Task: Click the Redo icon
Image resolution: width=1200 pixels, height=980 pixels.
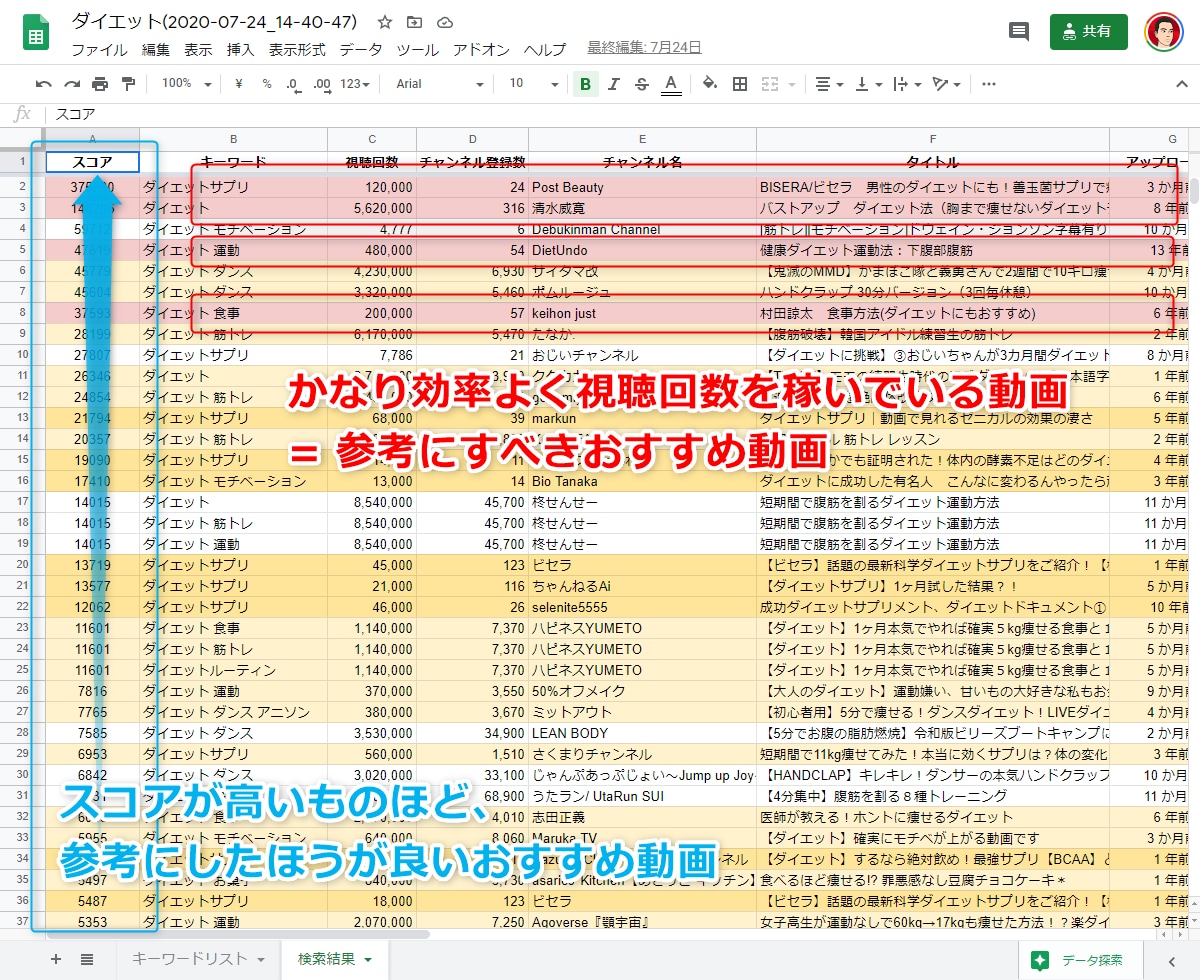Action: click(x=72, y=84)
